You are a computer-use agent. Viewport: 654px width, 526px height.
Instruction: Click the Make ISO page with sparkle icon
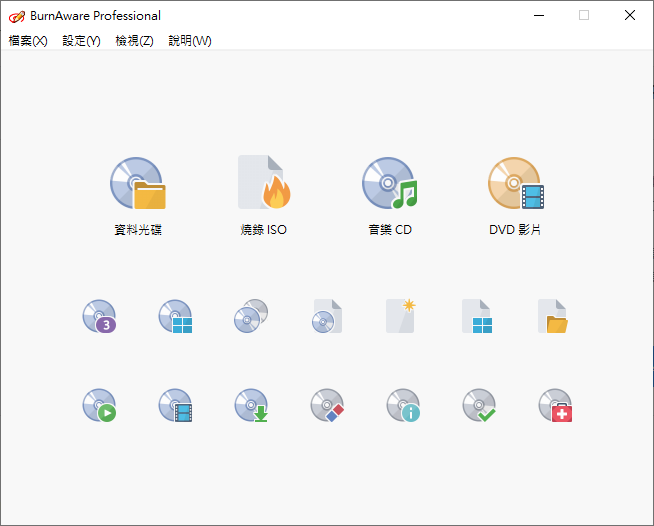401,316
